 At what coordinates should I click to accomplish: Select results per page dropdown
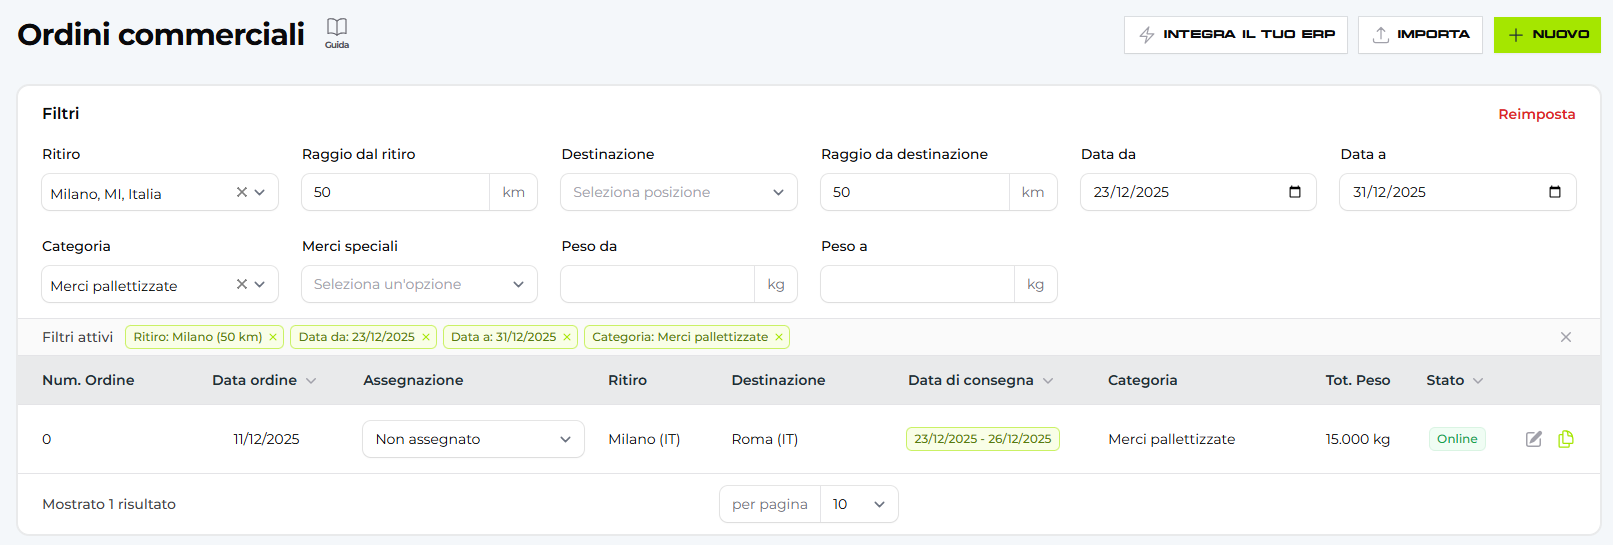[x=859, y=504]
